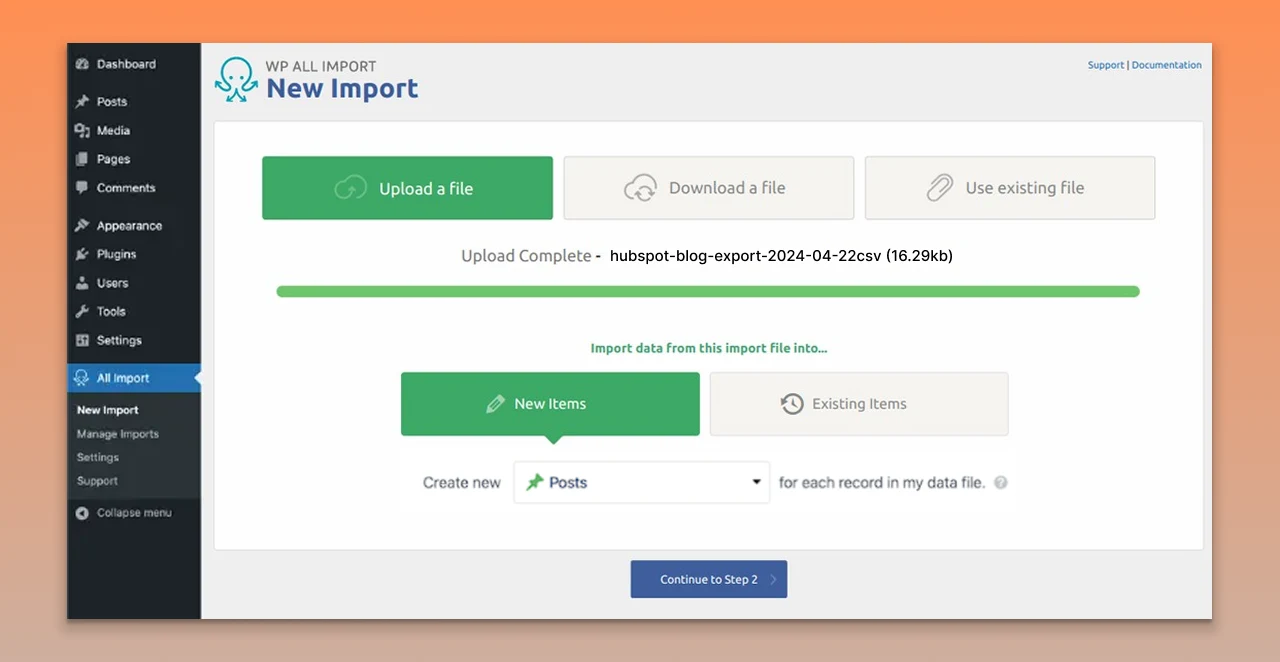Click the WP All Import octopus logo
Screen dimensions: 1280x662
click(x=236, y=80)
